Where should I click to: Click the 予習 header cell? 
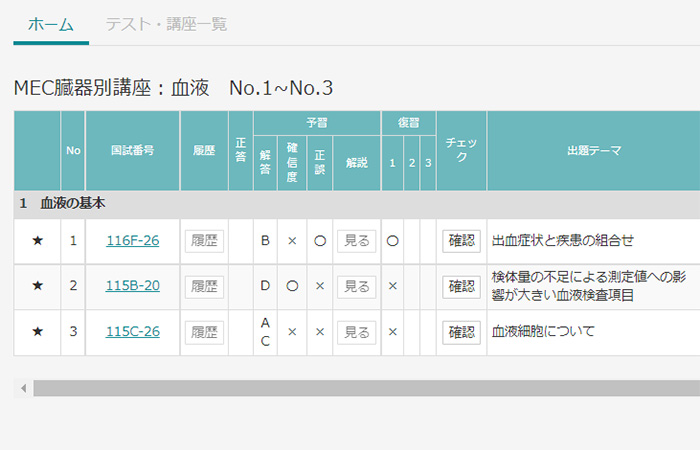click(x=317, y=123)
